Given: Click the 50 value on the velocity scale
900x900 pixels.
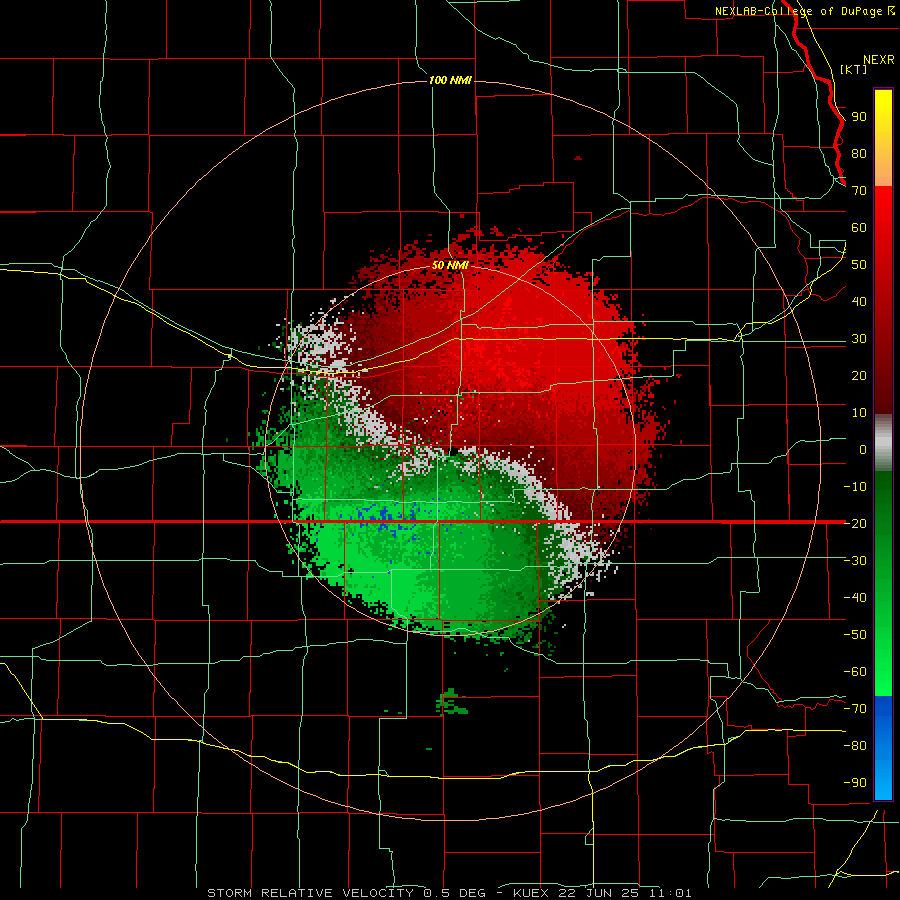Looking at the screenshot, I should (x=859, y=265).
